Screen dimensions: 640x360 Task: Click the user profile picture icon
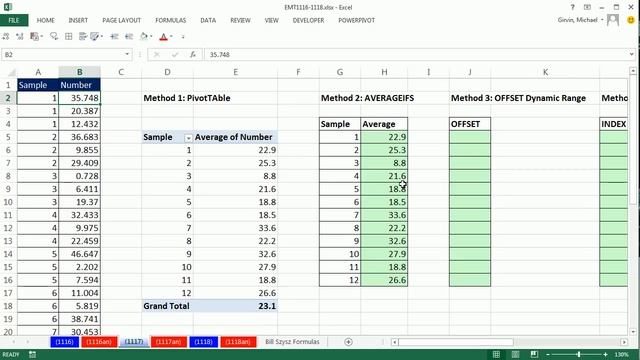point(613,20)
